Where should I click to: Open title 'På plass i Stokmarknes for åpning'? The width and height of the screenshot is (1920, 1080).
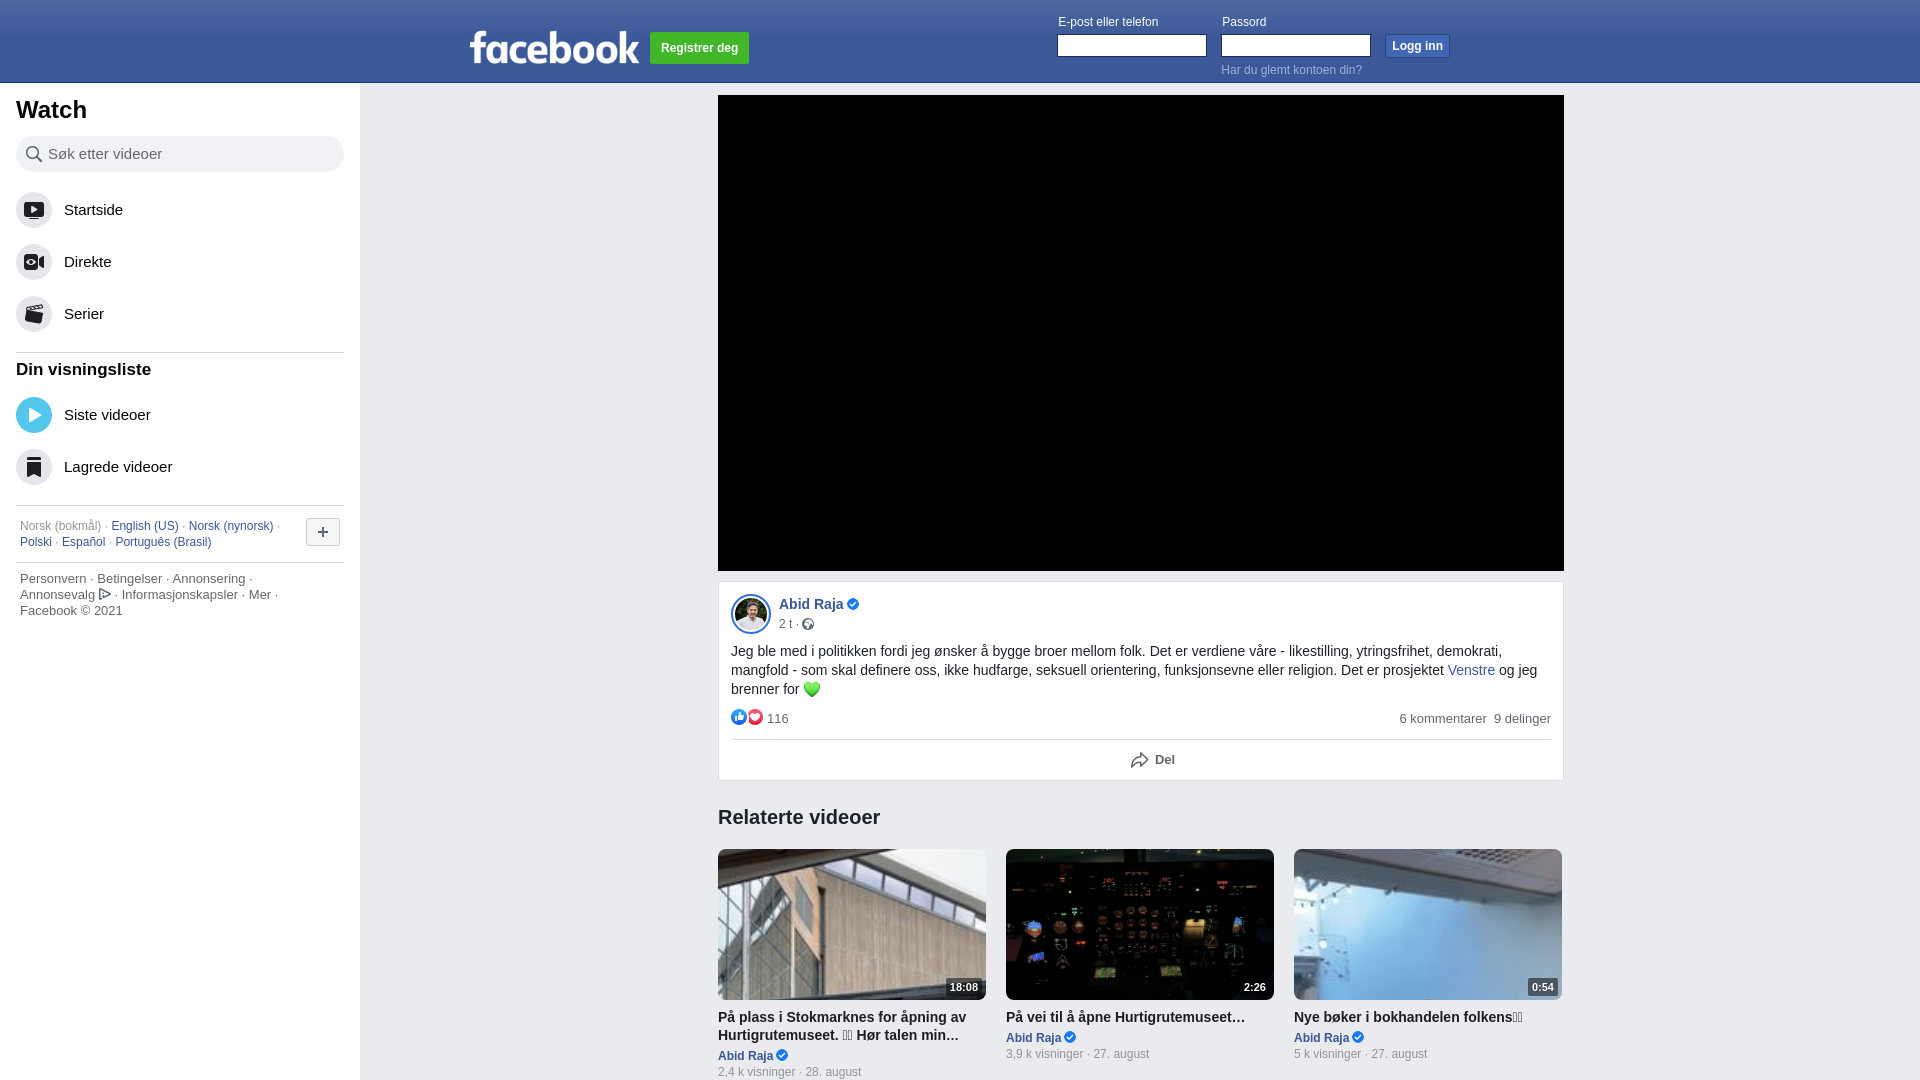pos(842,1026)
